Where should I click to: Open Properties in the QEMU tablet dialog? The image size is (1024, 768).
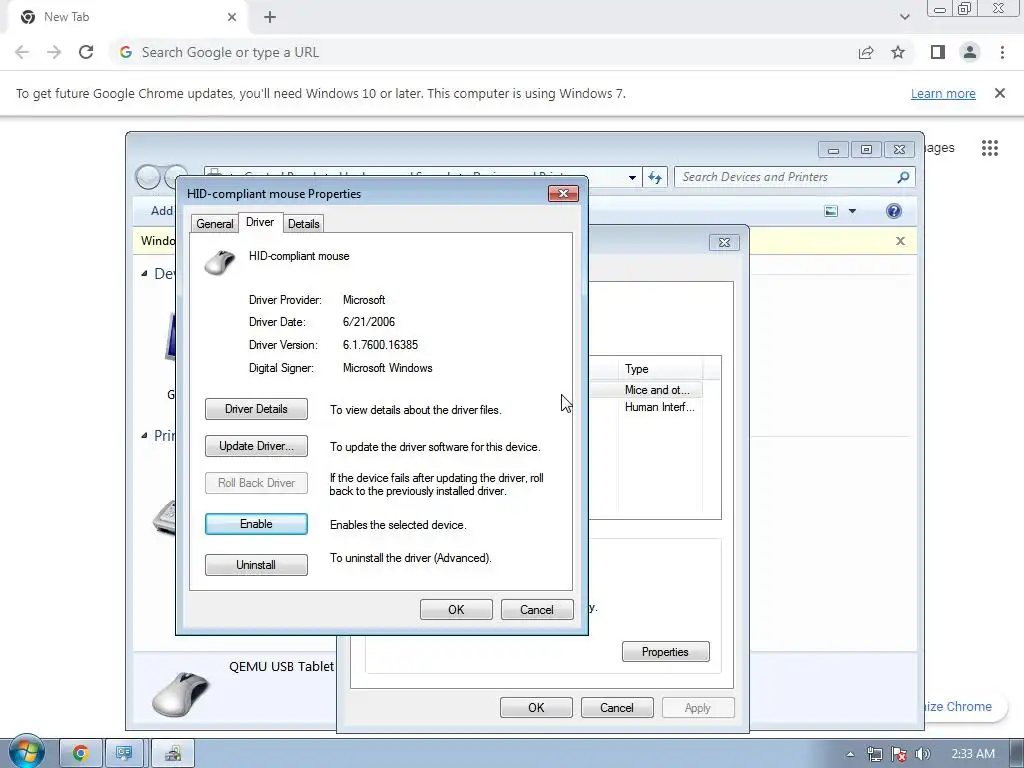[665, 652]
